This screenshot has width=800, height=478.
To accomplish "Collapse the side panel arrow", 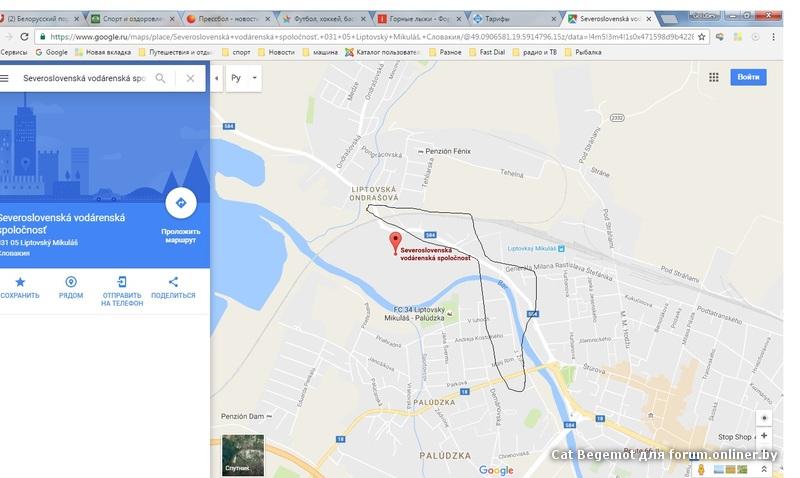I will point(216,78).
